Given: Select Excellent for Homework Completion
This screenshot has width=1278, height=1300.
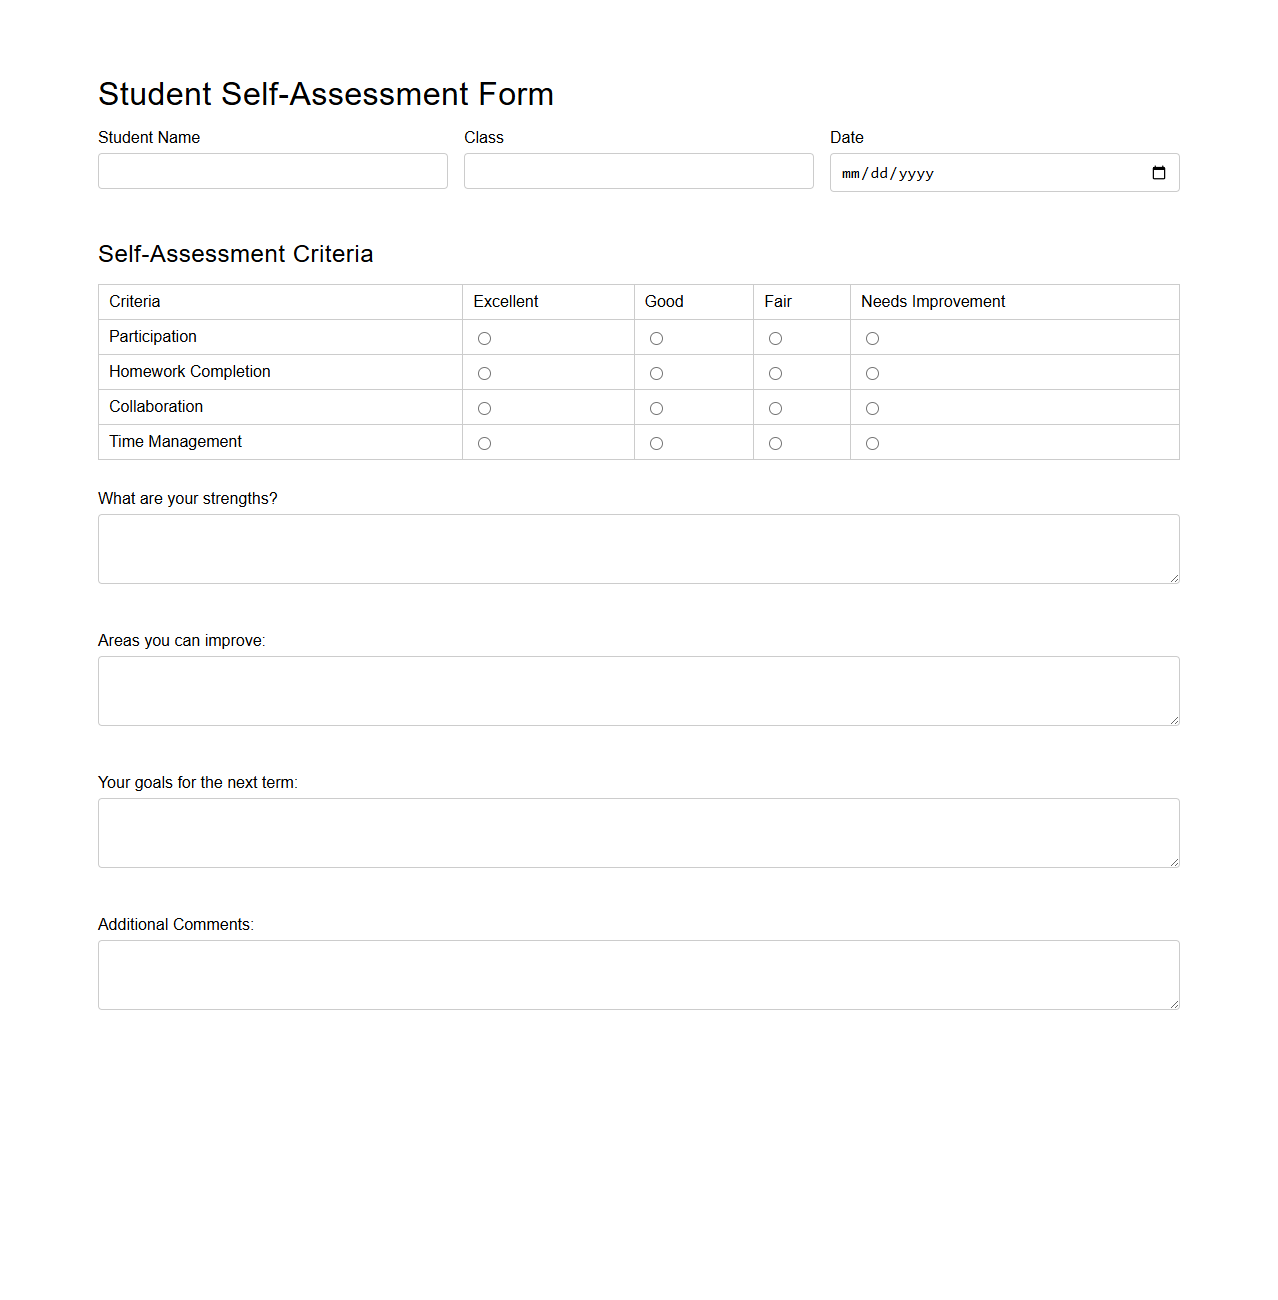Looking at the screenshot, I should [x=484, y=373].
